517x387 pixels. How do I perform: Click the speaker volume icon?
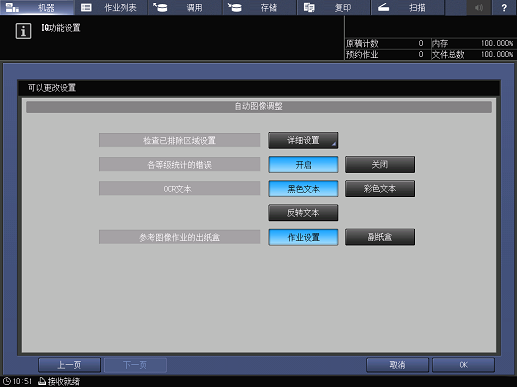[479, 7]
